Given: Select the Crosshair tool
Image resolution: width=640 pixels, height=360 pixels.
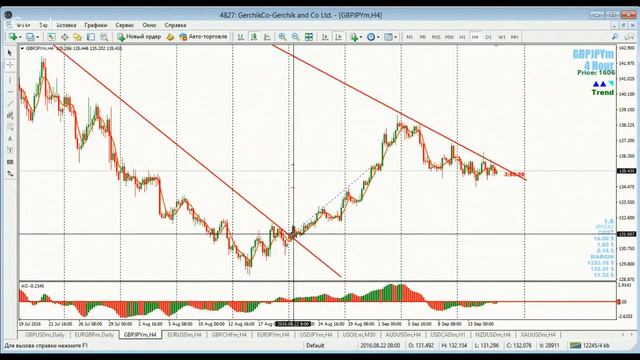Looking at the screenshot, I should pyautogui.click(x=10, y=64).
